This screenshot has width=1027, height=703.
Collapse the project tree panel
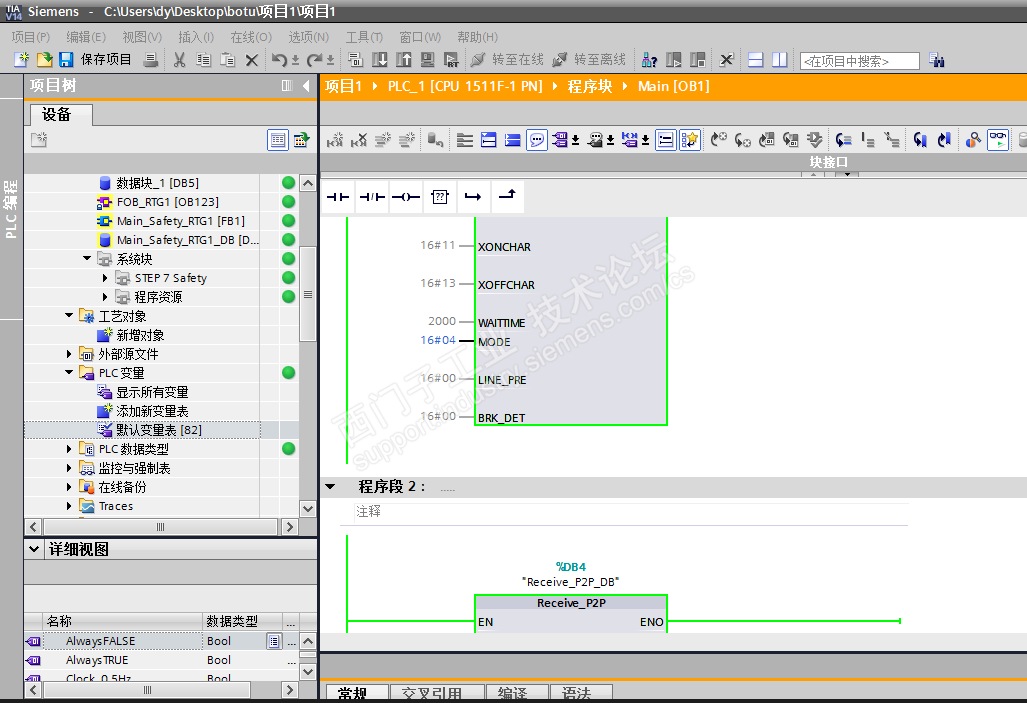(x=306, y=86)
